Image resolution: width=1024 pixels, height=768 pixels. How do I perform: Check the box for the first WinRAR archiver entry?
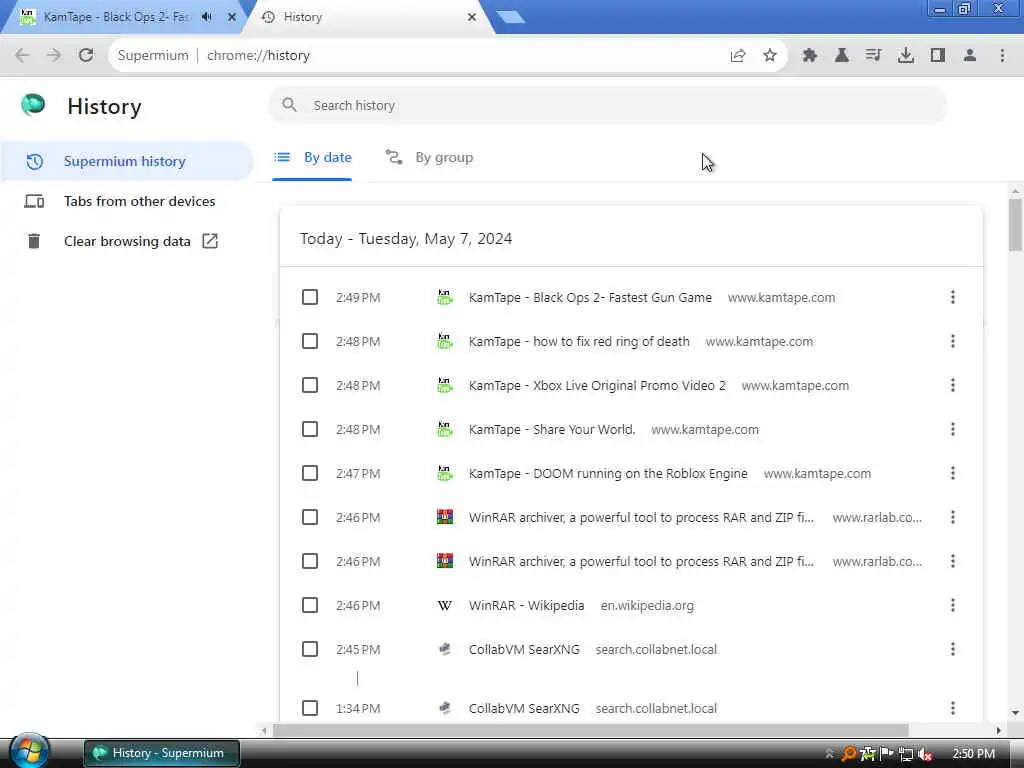pyautogui.click(x=310, y=517)
